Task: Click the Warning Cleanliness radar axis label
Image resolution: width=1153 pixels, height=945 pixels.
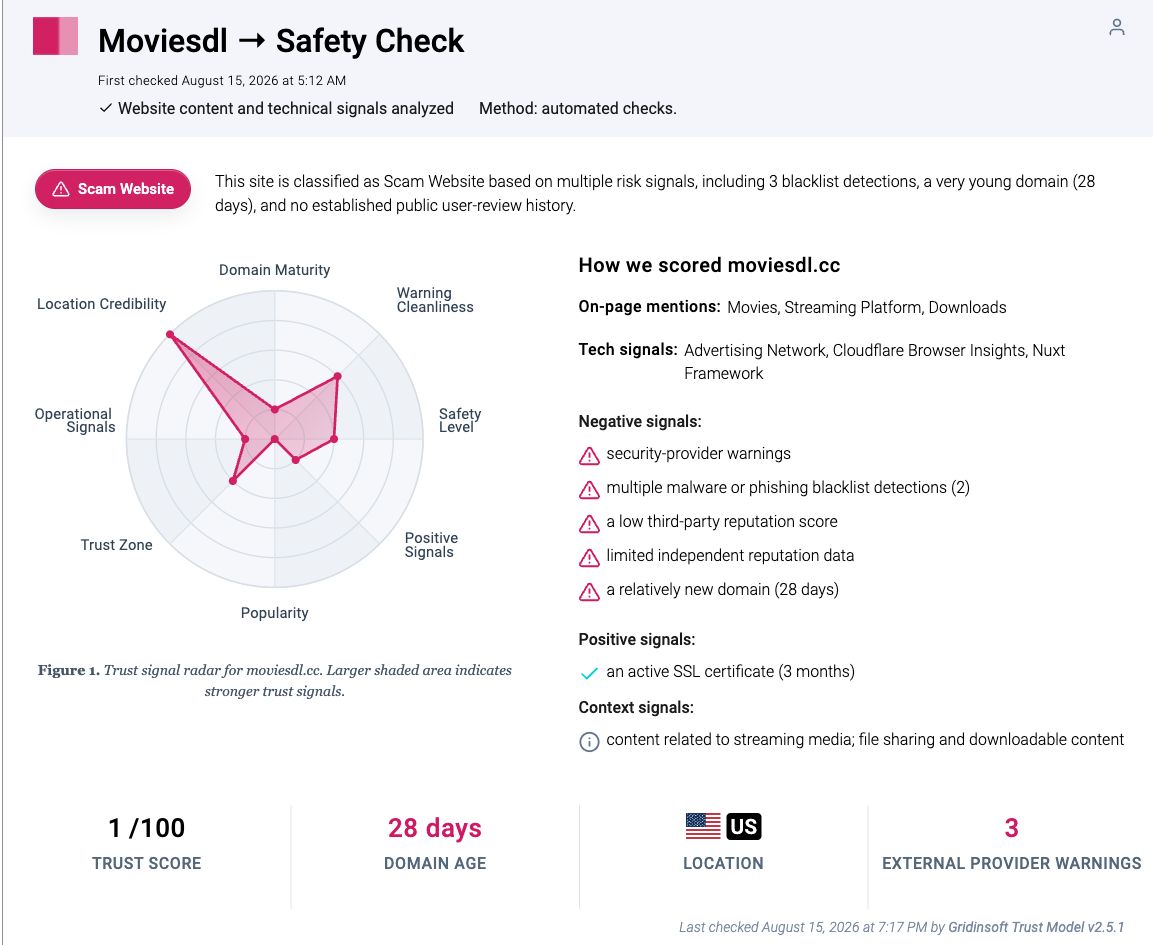Action: click(x=435, y=300)
